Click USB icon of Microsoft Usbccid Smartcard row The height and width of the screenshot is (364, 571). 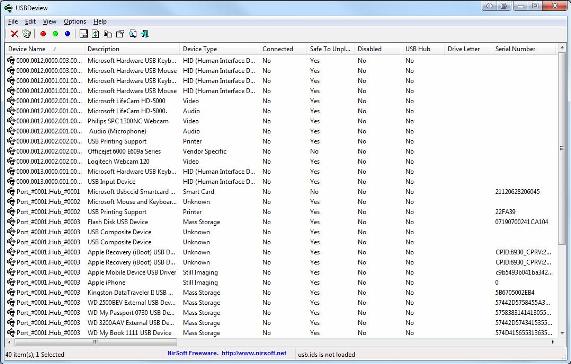(11, 191)
